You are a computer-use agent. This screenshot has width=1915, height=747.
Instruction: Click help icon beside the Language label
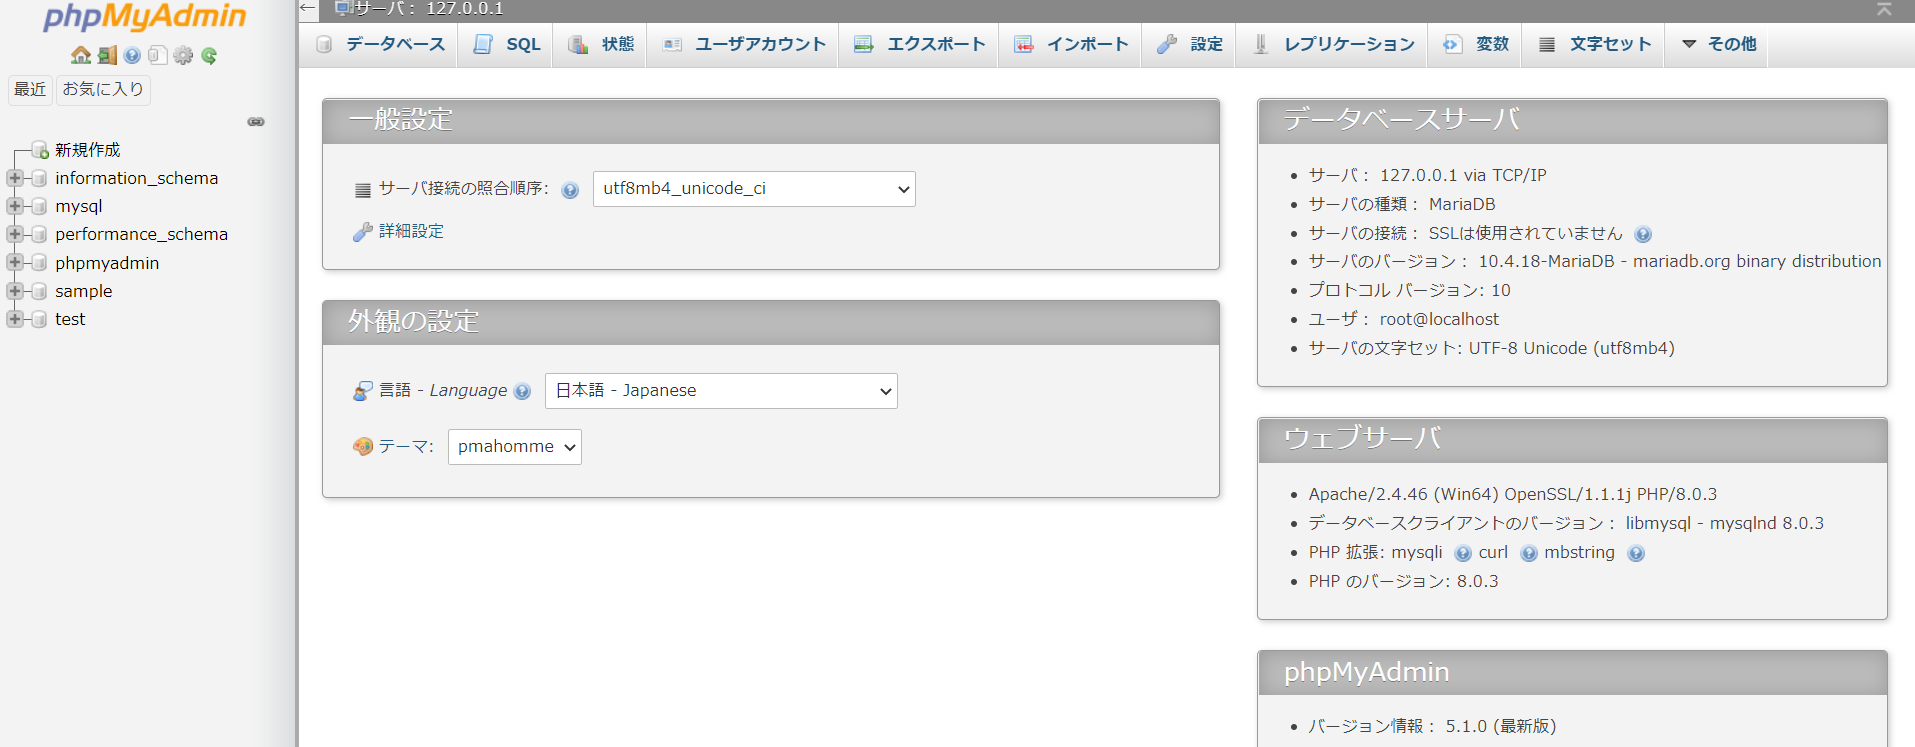pyautogui.click(x=522, y=392)
